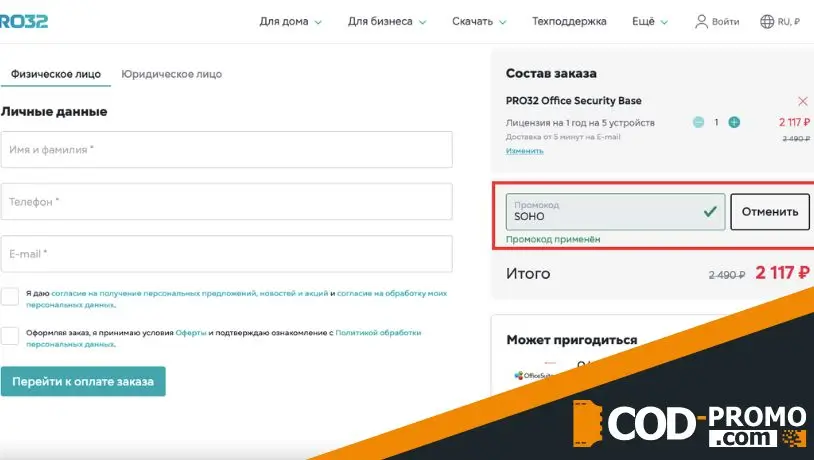Switch to Юридическое лицо tab
The height and width of the screenshot is (460, 814).
171,74
